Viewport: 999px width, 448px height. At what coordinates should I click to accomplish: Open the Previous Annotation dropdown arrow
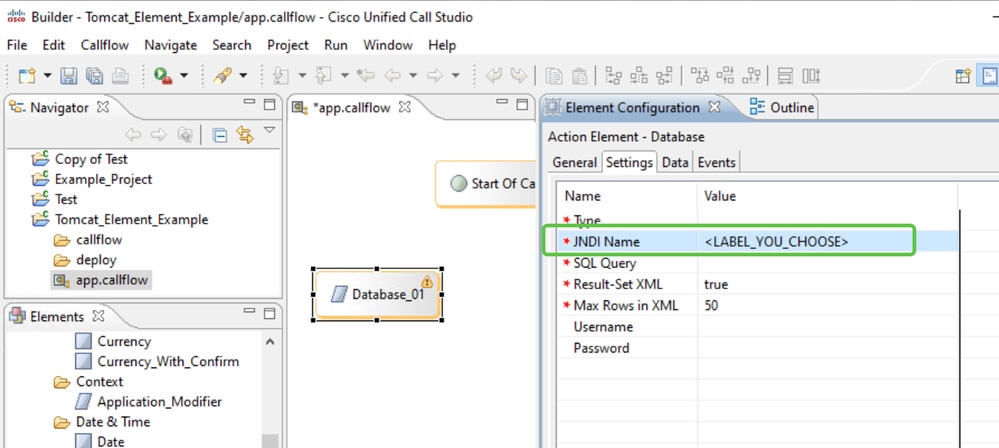[x=345, y=76]
